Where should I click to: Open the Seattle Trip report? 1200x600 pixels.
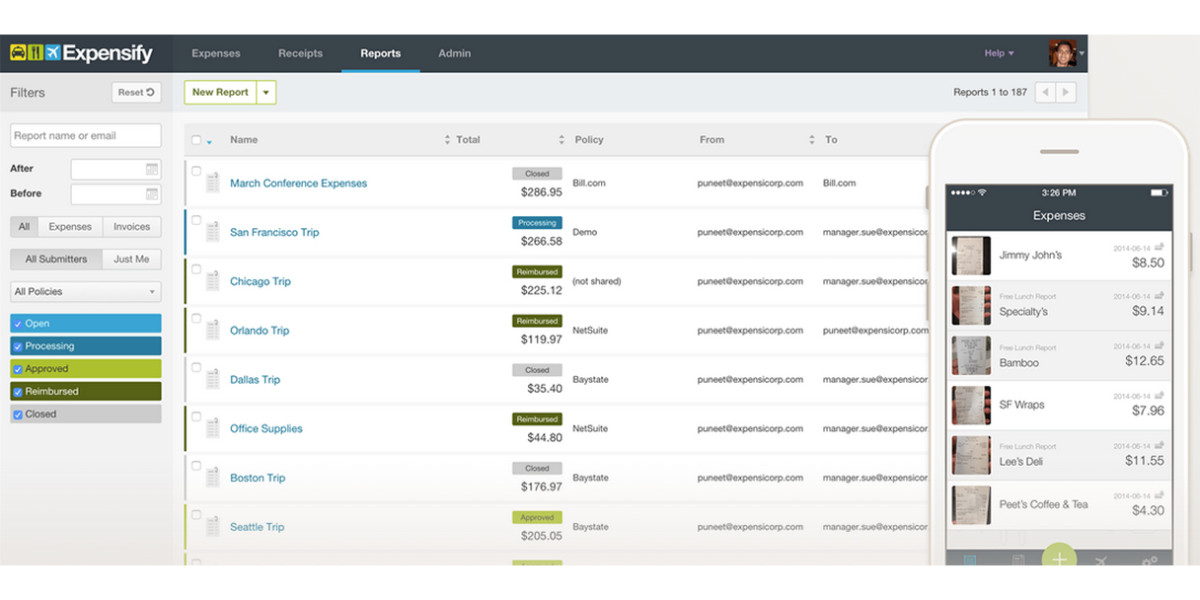257,527
